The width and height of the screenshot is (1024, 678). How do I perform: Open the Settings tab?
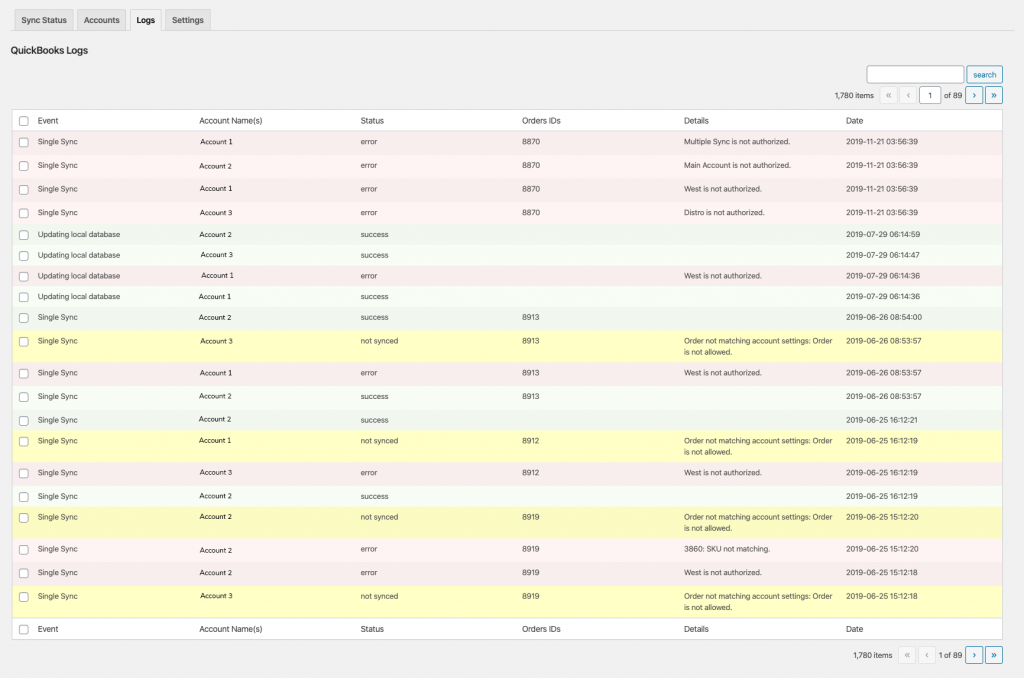click(x=187, y=20)
